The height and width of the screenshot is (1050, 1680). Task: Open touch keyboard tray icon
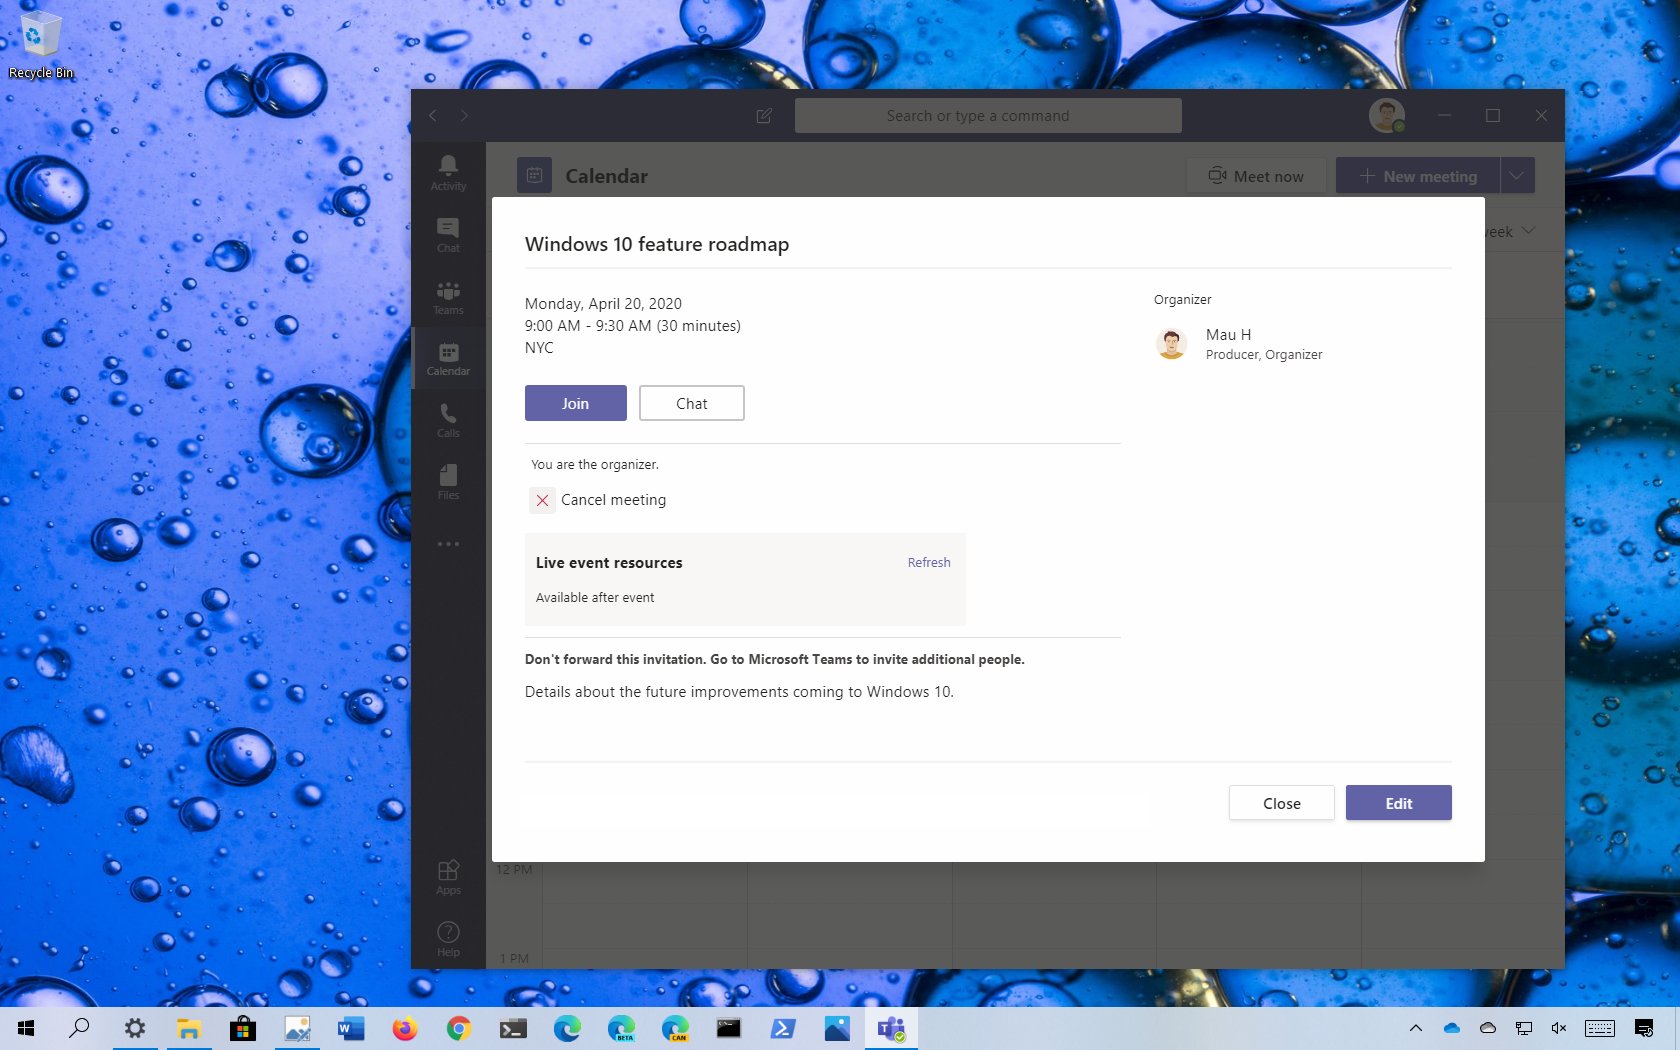click(1600, 1028)
